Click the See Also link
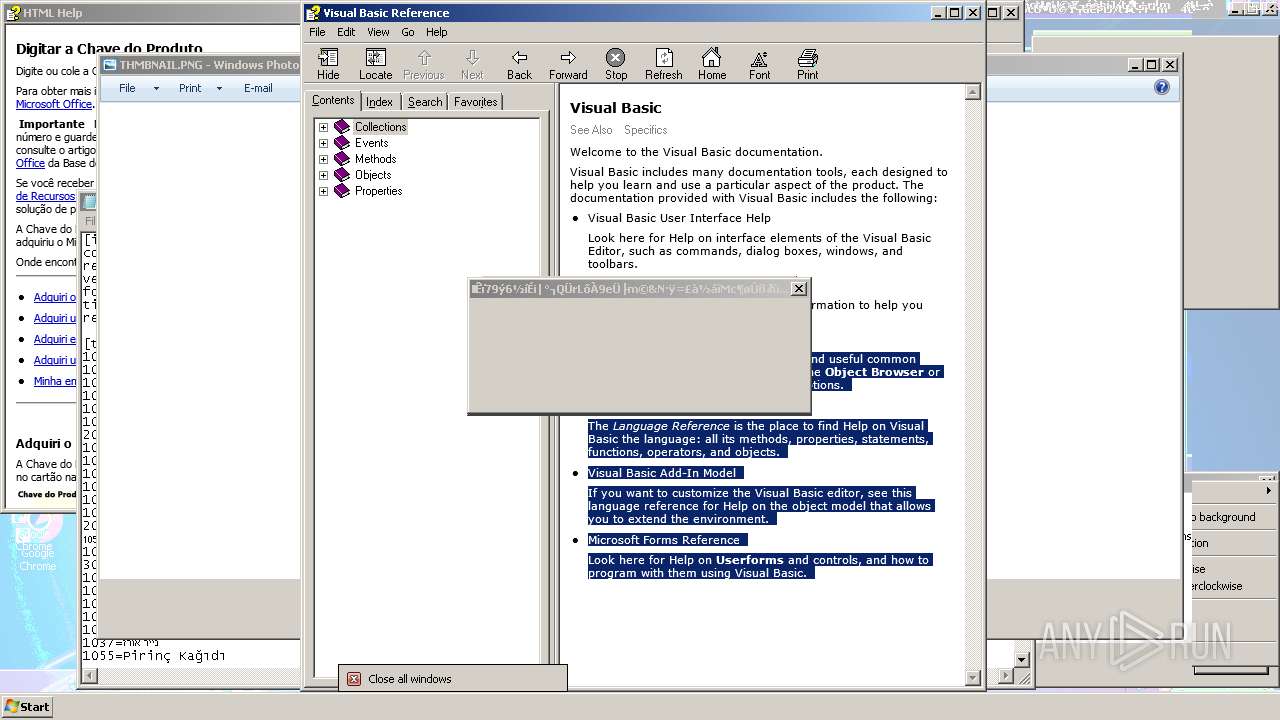The height and width of the screenshot is (720, 1280). (591, 130)
